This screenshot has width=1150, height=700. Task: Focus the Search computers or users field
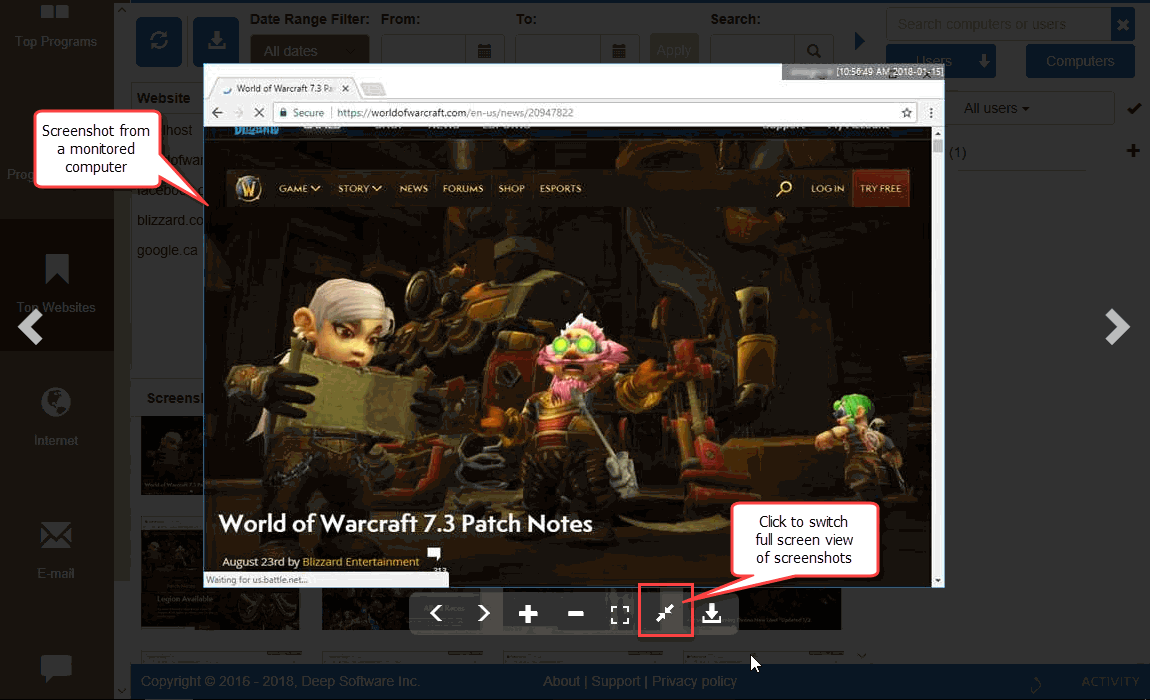[x=998, y=24]
